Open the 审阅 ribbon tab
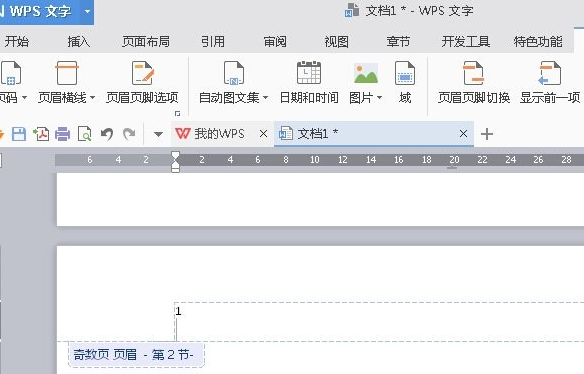This screenshot has height=374, width=584. [275, 41]
